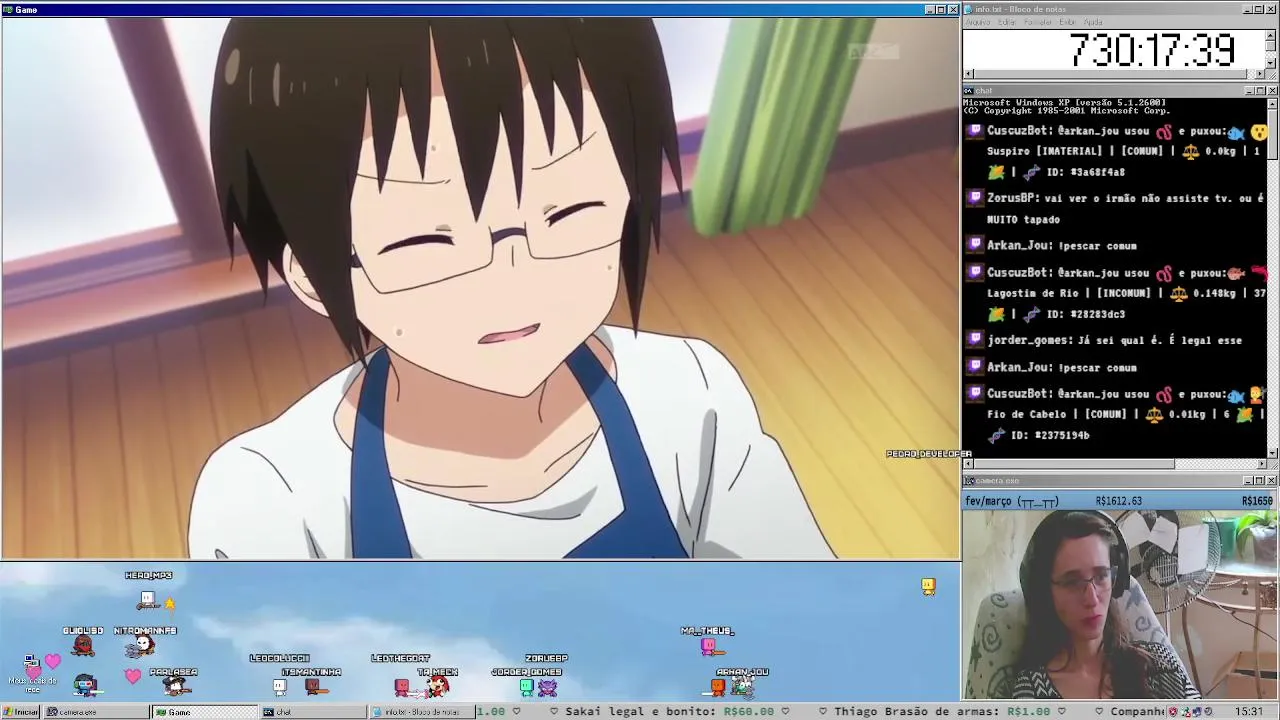Click the taskbar clock showing 15:31

coord(1249,712)
